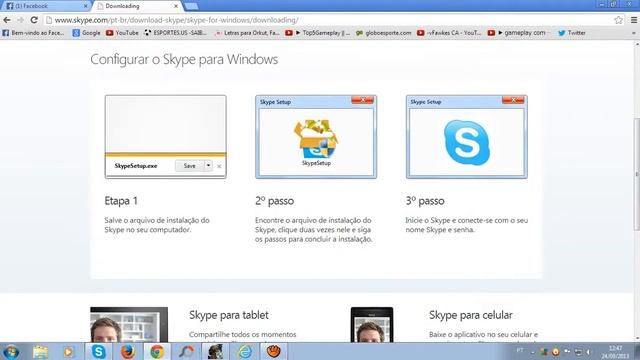
Task: Open the Letras para Orkut bookmark
Action: (247, 33)
